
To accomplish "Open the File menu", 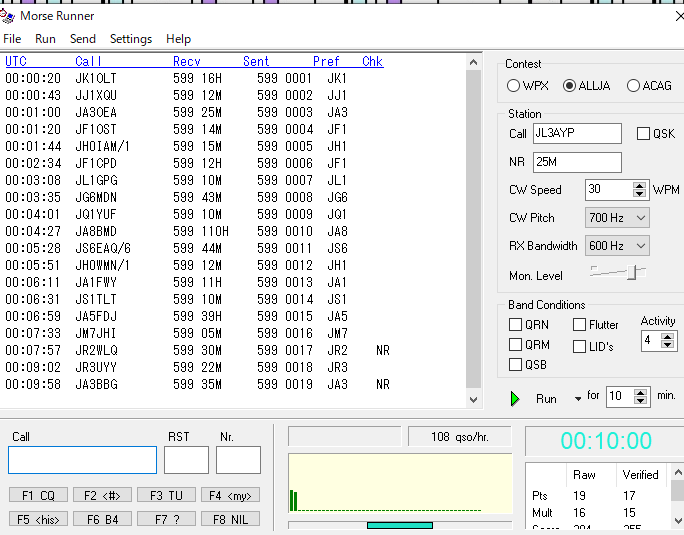I will tap(12, 39).
